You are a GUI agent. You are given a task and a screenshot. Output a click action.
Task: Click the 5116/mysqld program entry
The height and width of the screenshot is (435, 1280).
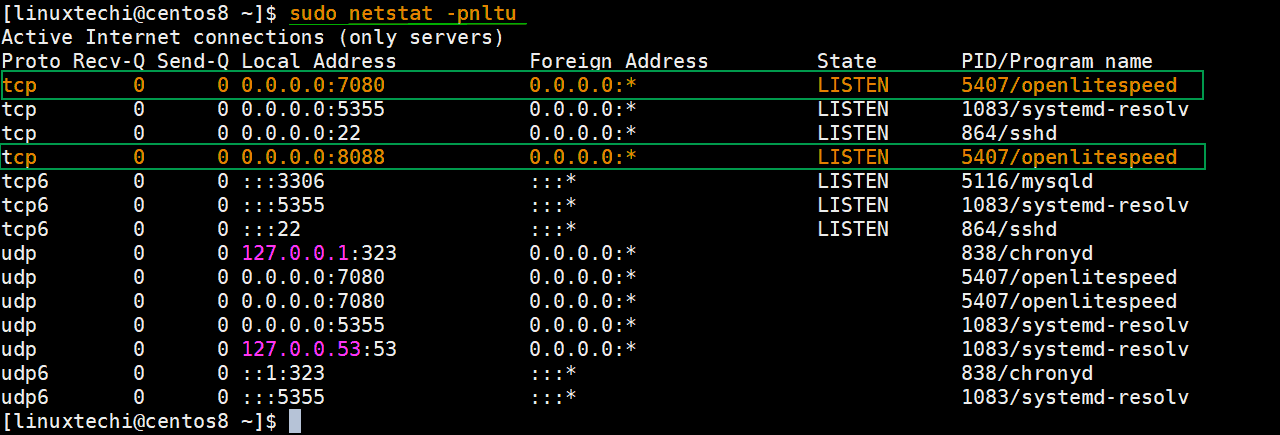[1027, 181]
